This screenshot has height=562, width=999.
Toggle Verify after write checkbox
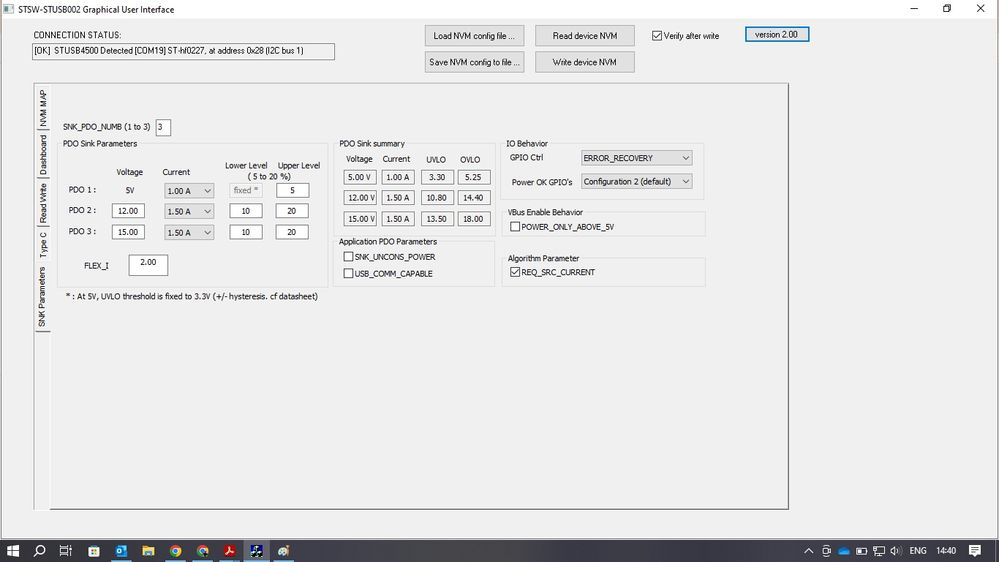657,36
